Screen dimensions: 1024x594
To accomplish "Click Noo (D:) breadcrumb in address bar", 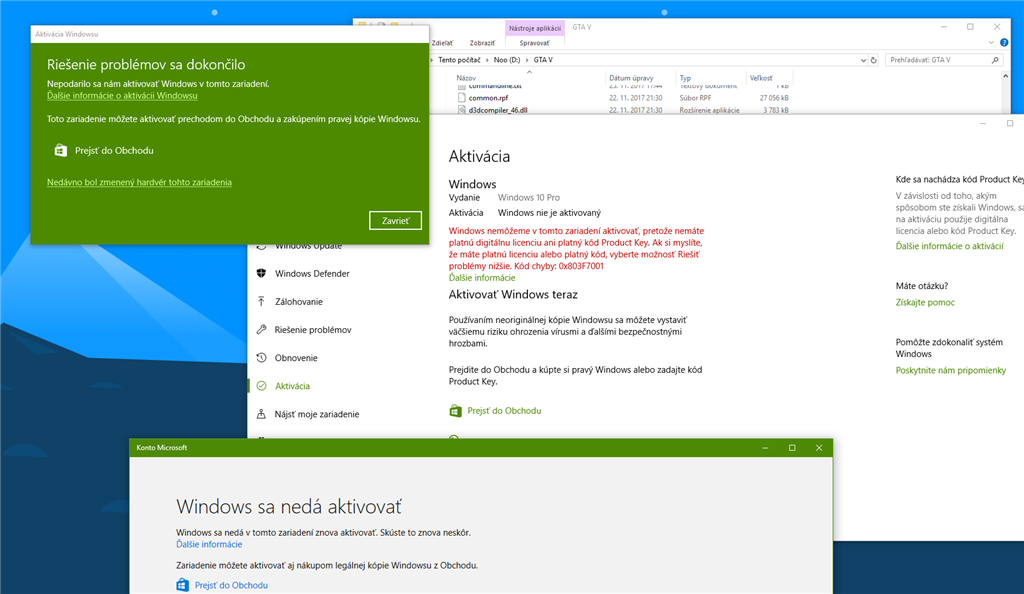I will 507,59.
